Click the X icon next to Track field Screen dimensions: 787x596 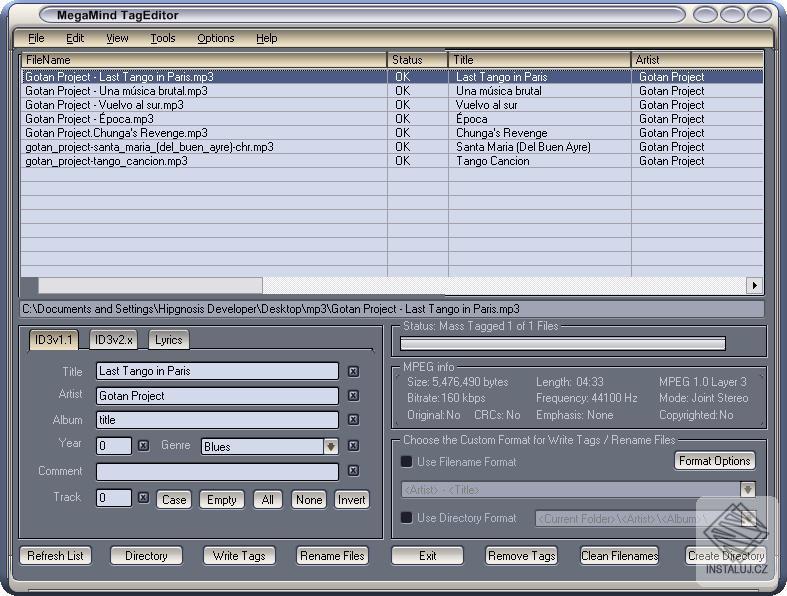click(143, 497)
